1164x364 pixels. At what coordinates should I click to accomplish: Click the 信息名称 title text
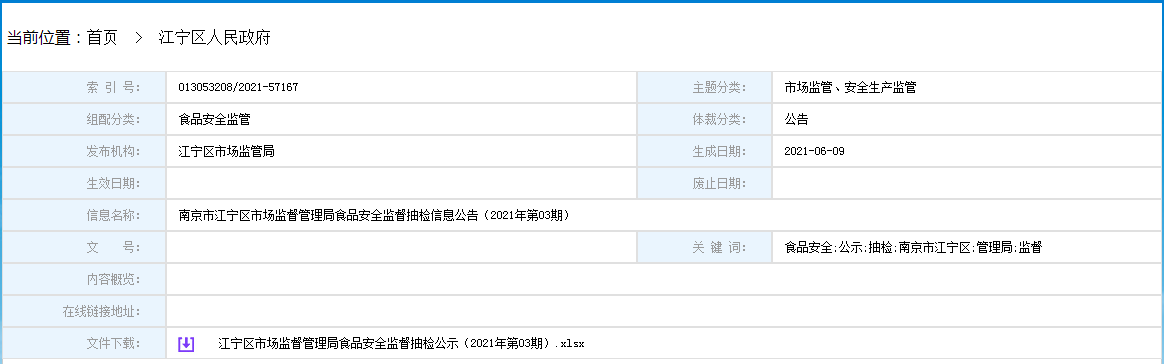374,215
